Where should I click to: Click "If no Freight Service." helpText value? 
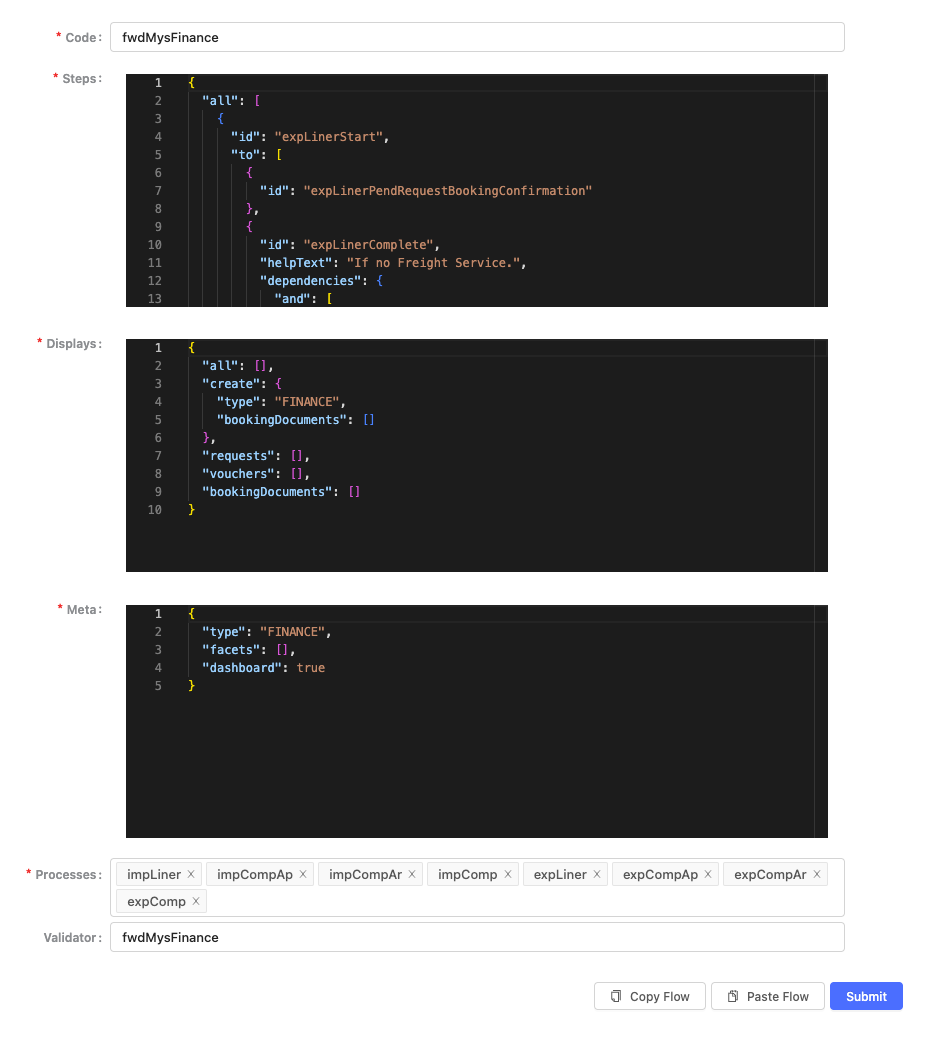click(x=433, y=262)
